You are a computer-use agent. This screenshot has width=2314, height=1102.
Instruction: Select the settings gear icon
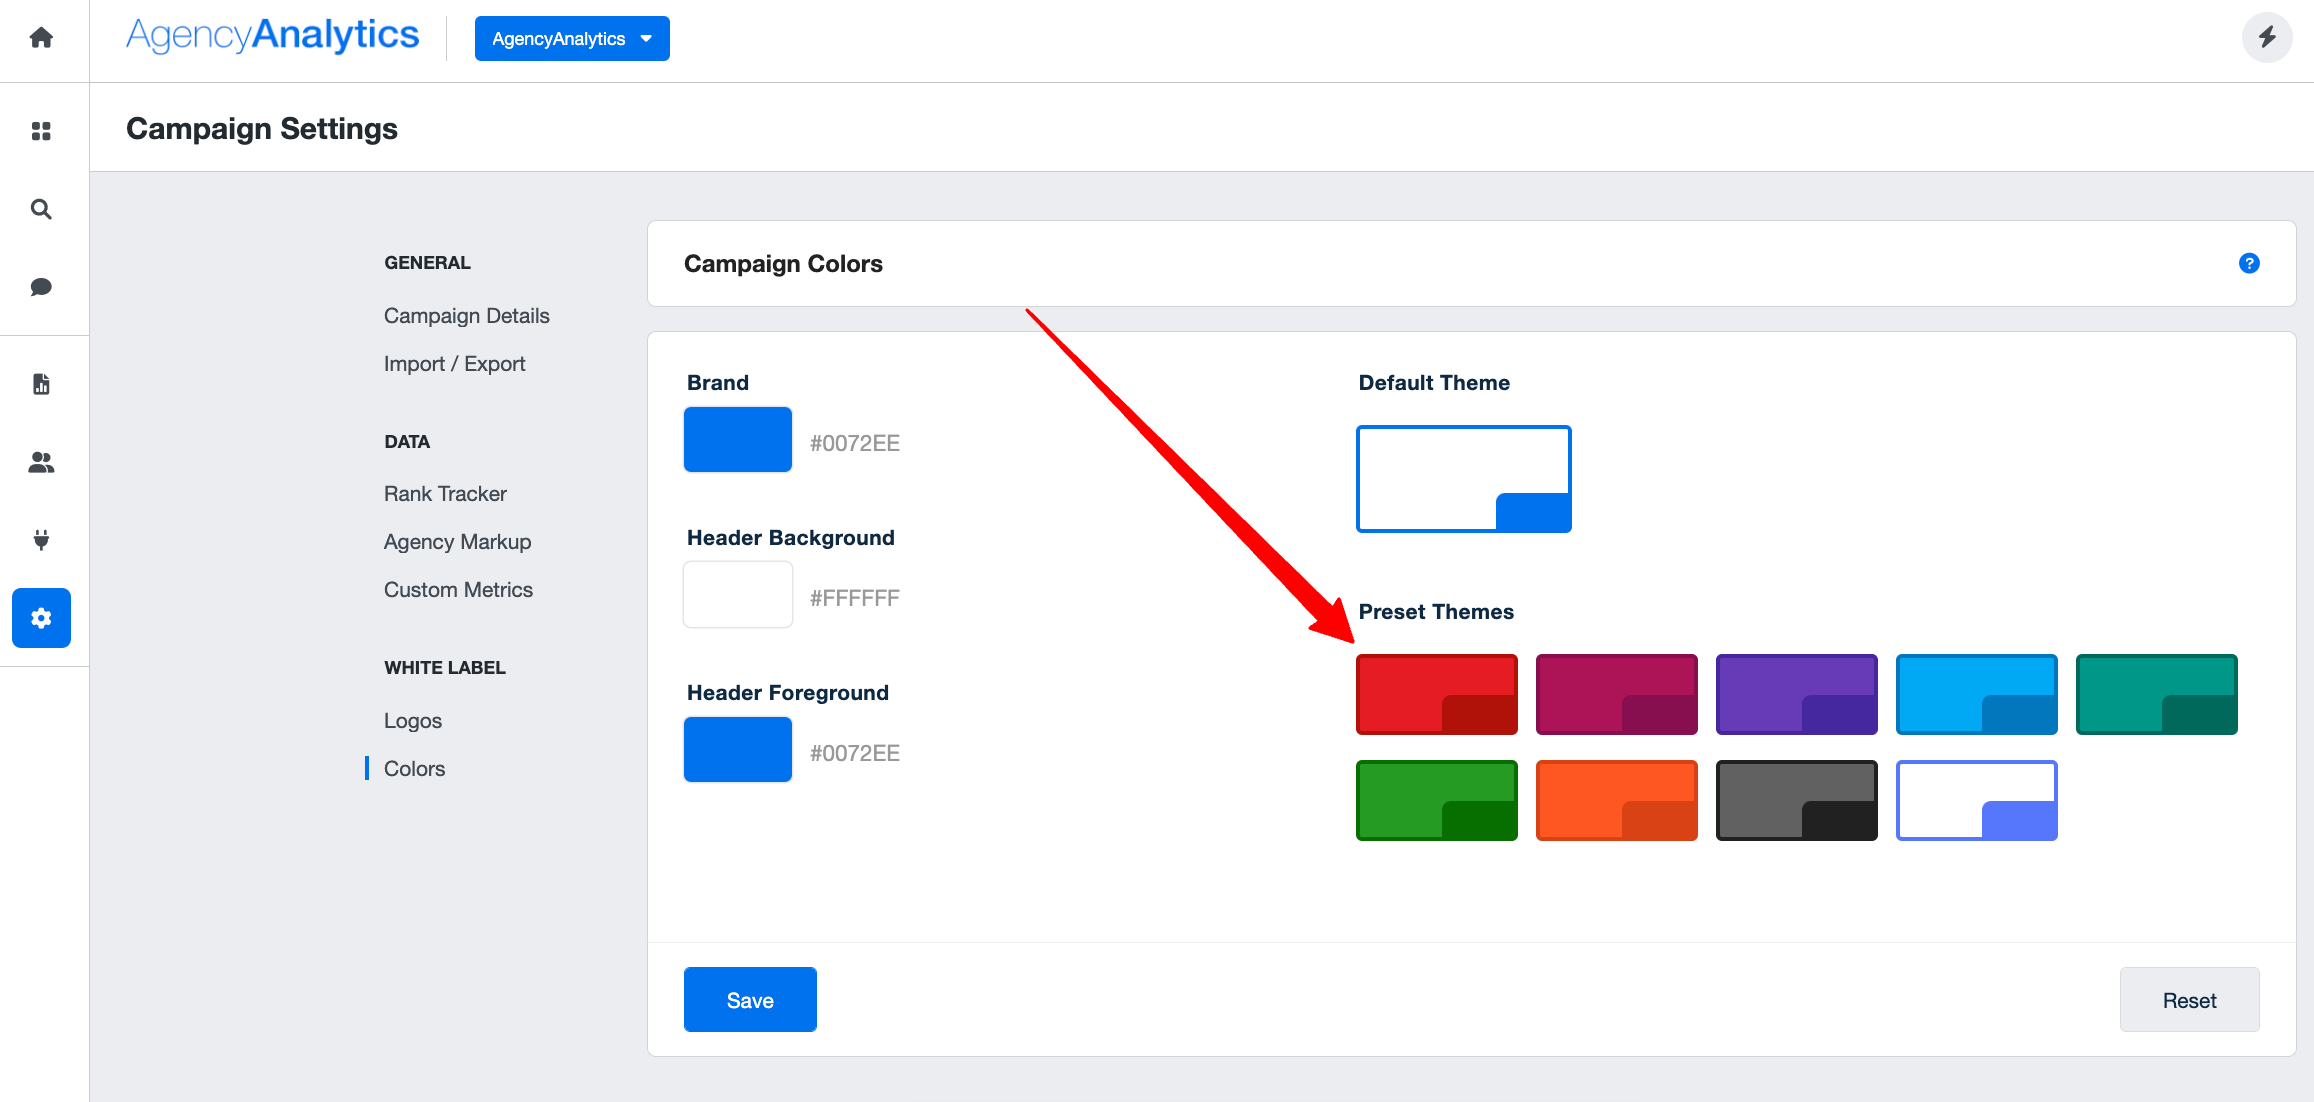coord(41,618)
